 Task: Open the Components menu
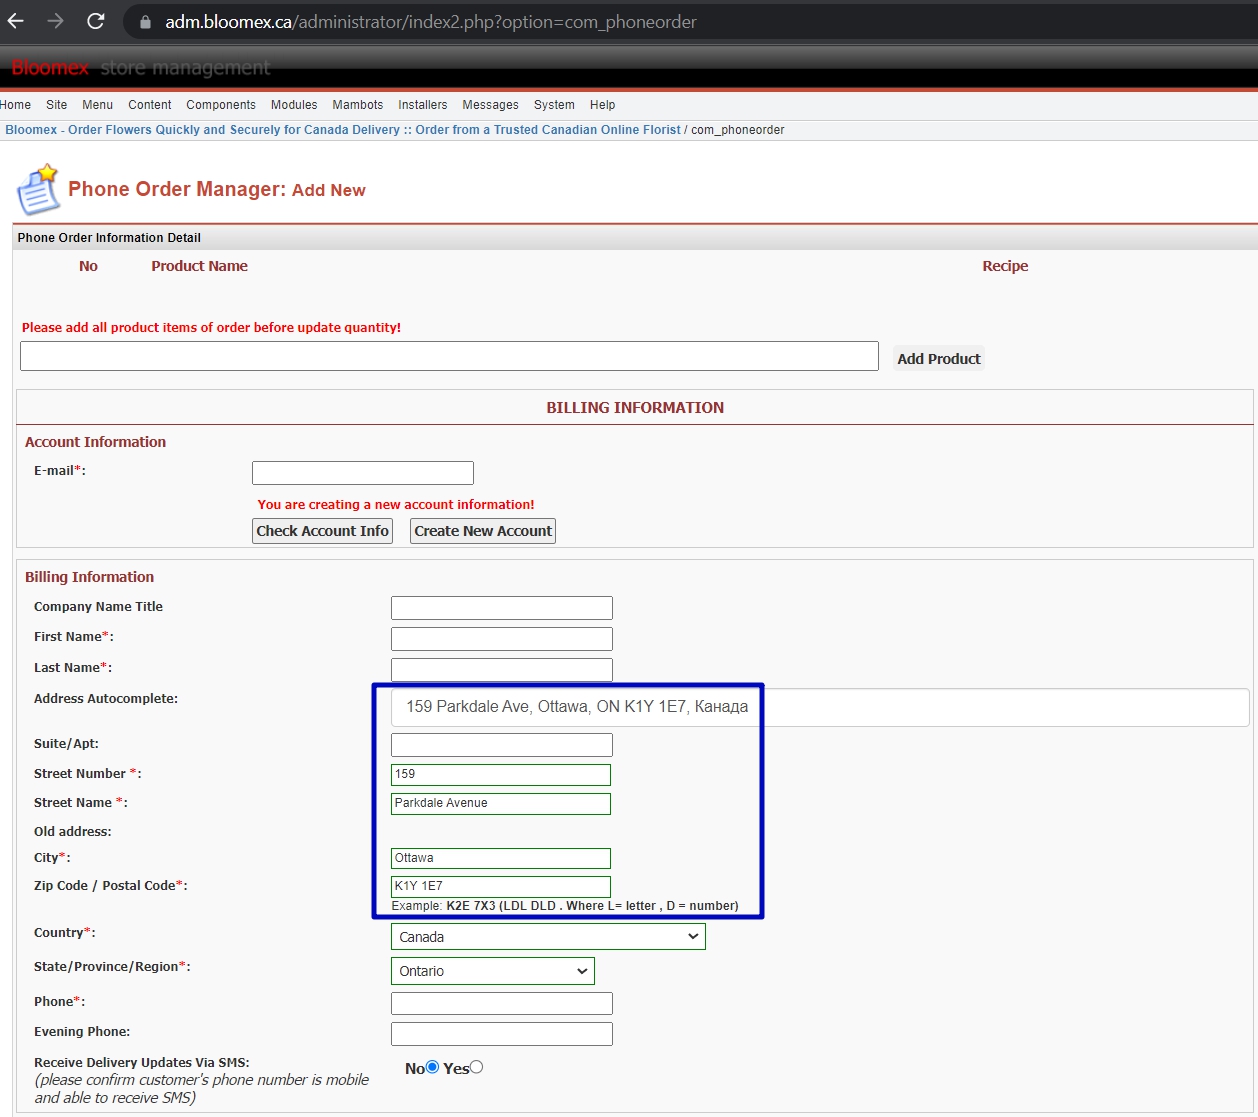pos(221,105)
